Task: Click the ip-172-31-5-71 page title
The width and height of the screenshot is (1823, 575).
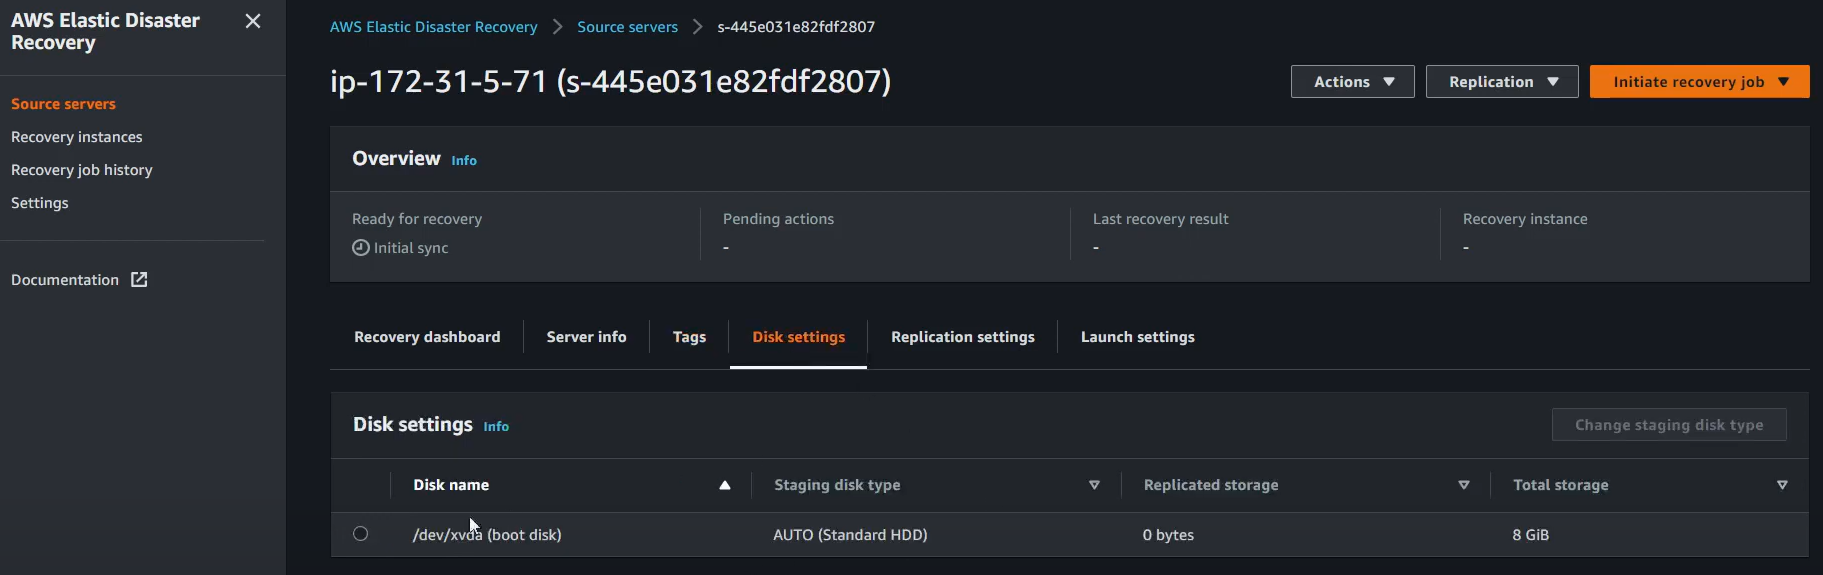Action: coord(610,81)
